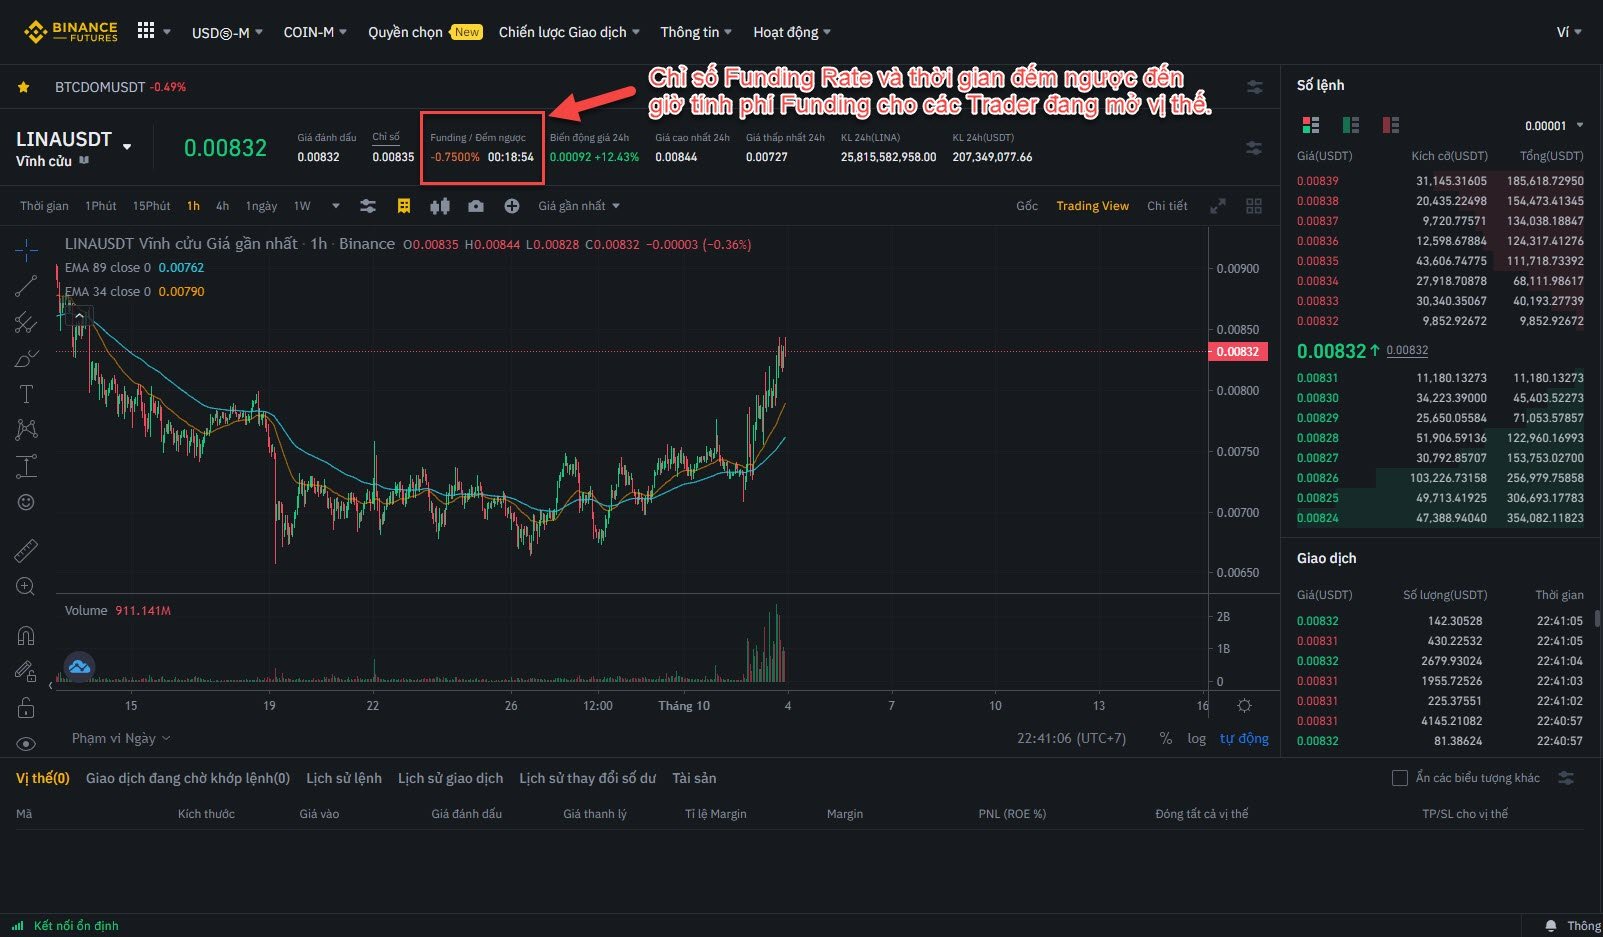The height and width of the screenshot is (937, 1603).
Task: Toggle 'tự động' auto scale
Action: [1244, 738]
